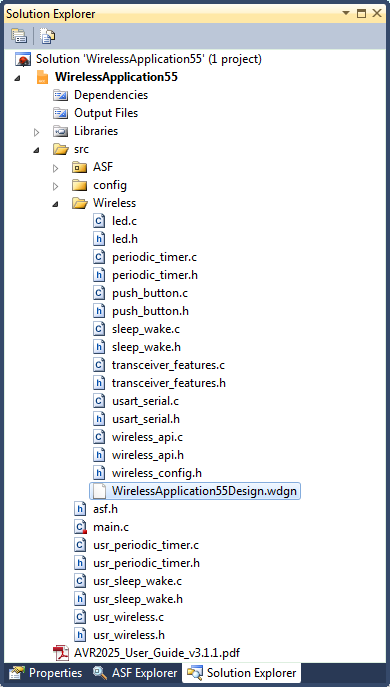Select usr_wireless.c file
Image resolution: width=390 pixels, height=687 pixels.
point(128,617)
